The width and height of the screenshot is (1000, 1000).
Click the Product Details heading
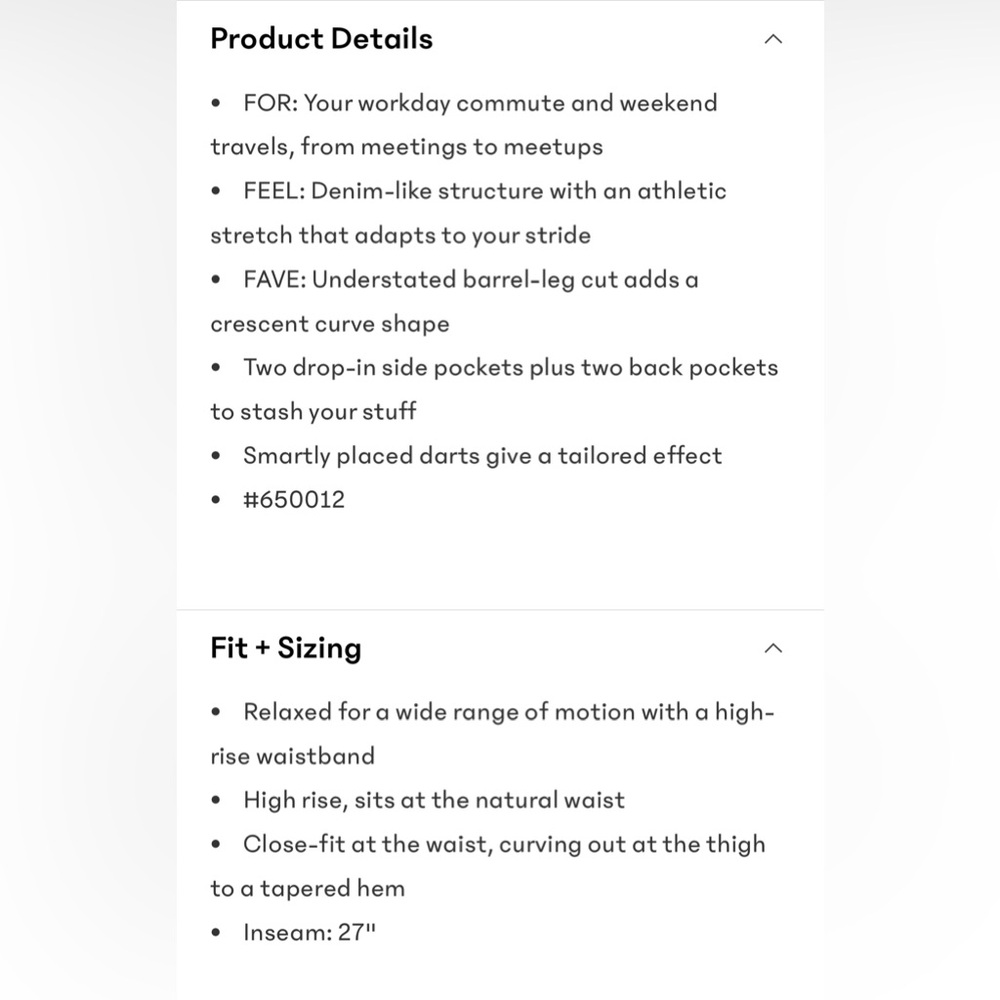coord(321,38)
